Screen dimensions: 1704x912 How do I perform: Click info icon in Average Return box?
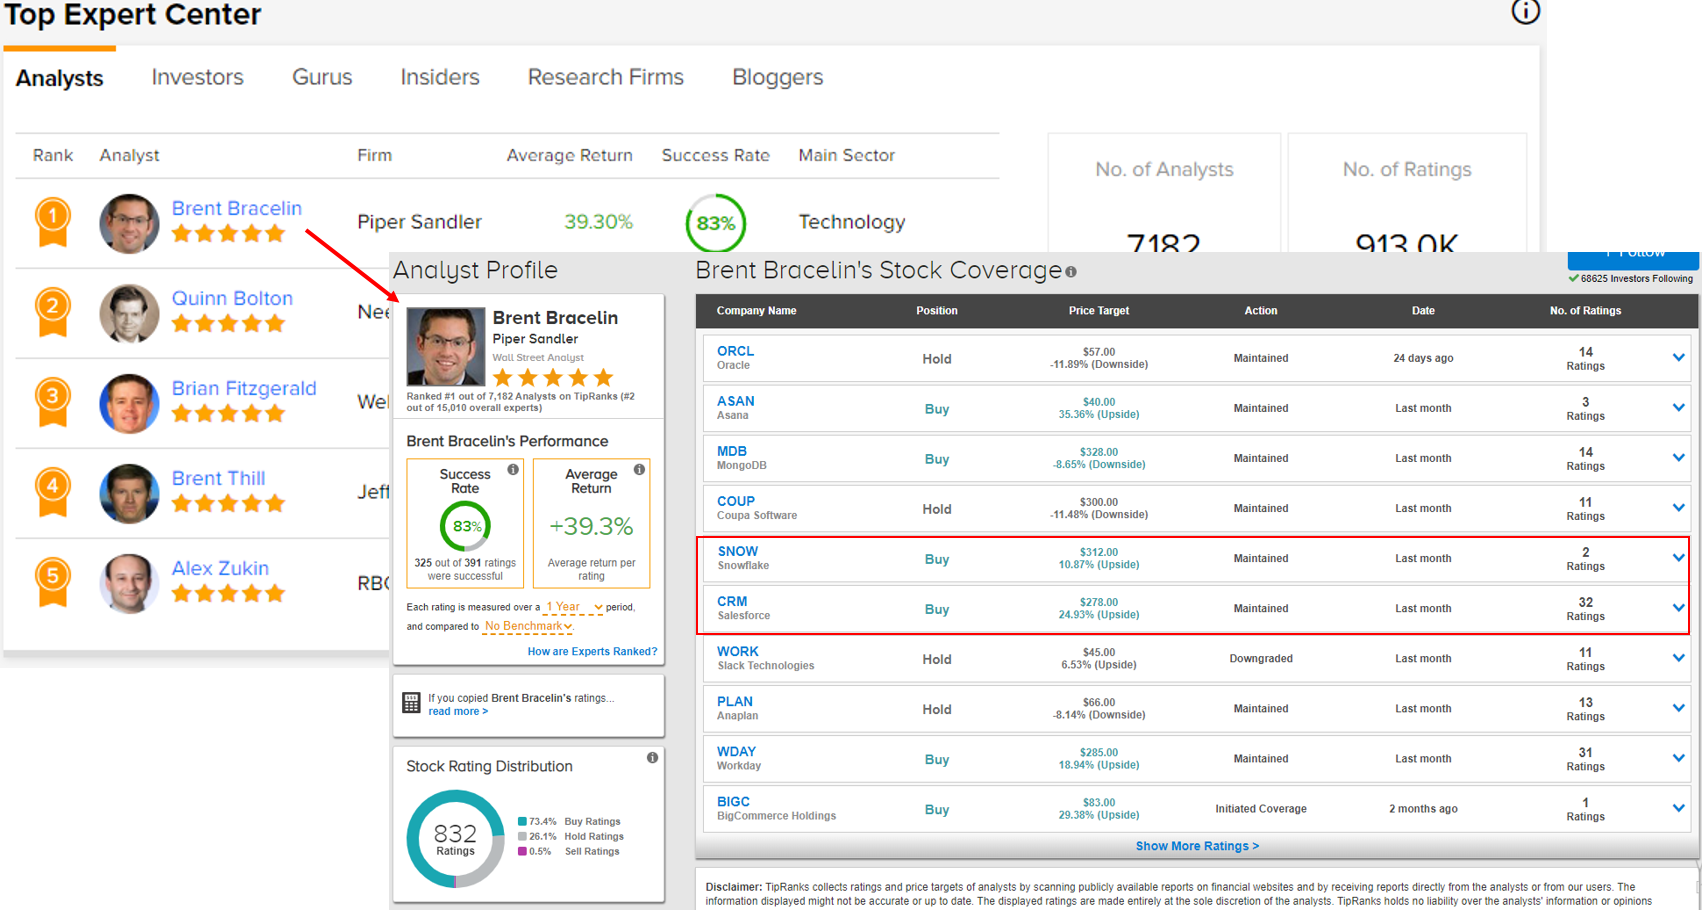[639, 470]
